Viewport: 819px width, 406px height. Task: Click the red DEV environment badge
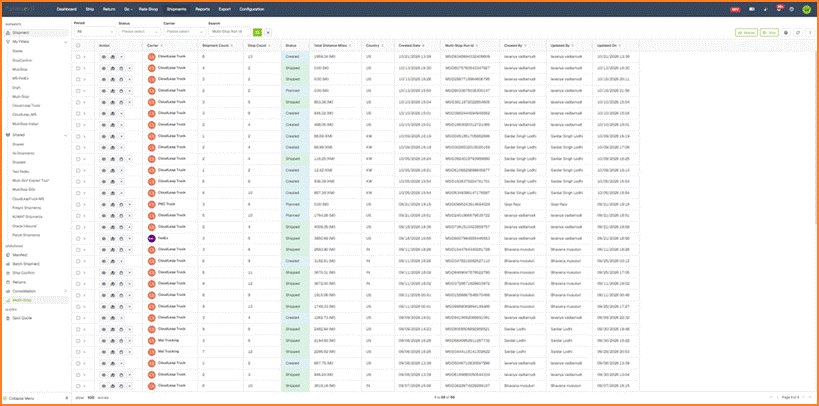735,9
